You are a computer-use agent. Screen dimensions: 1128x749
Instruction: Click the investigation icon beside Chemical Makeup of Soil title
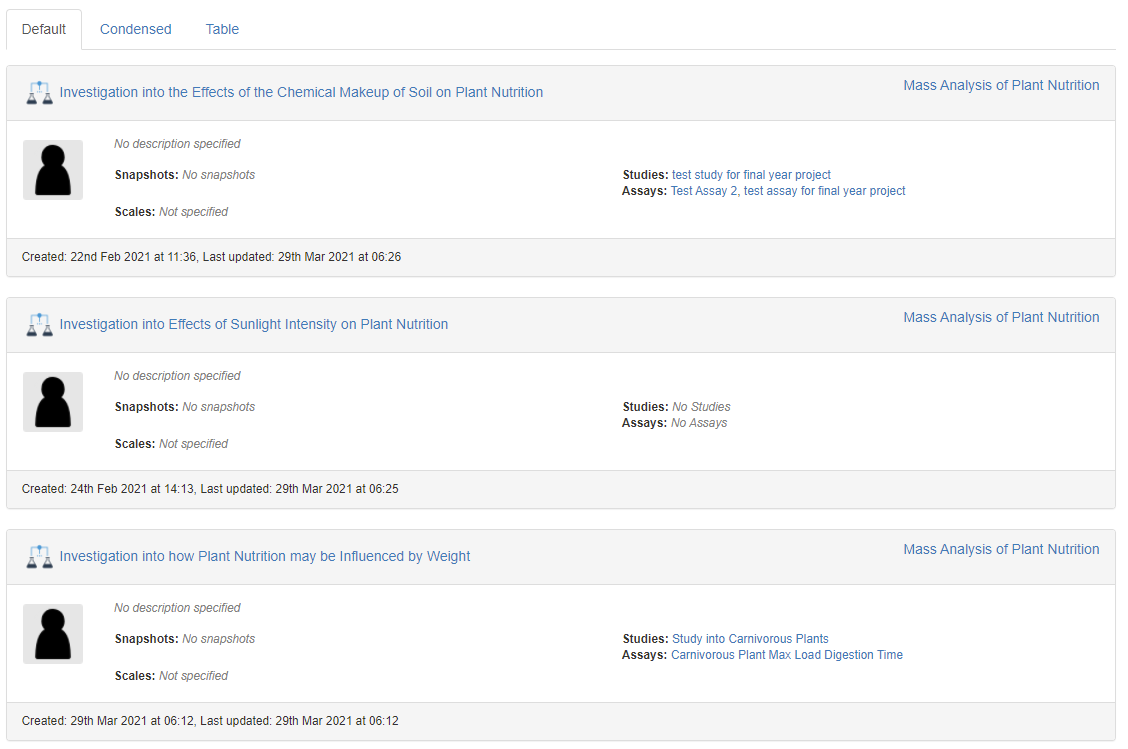(39, 93)
